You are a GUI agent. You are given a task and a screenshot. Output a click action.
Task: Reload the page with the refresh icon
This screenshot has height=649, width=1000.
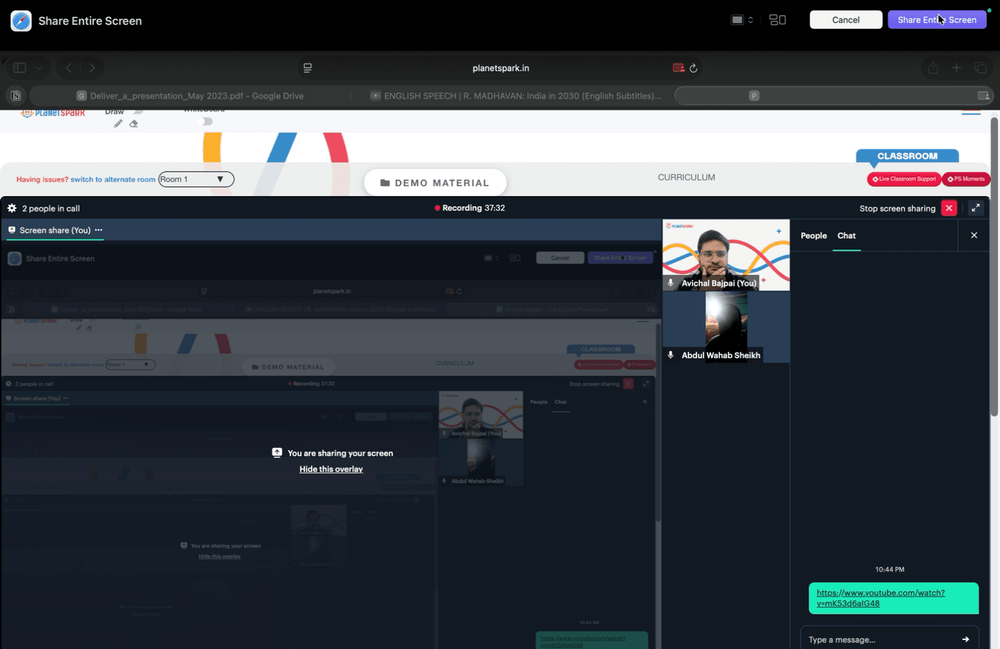pos(693,68)
